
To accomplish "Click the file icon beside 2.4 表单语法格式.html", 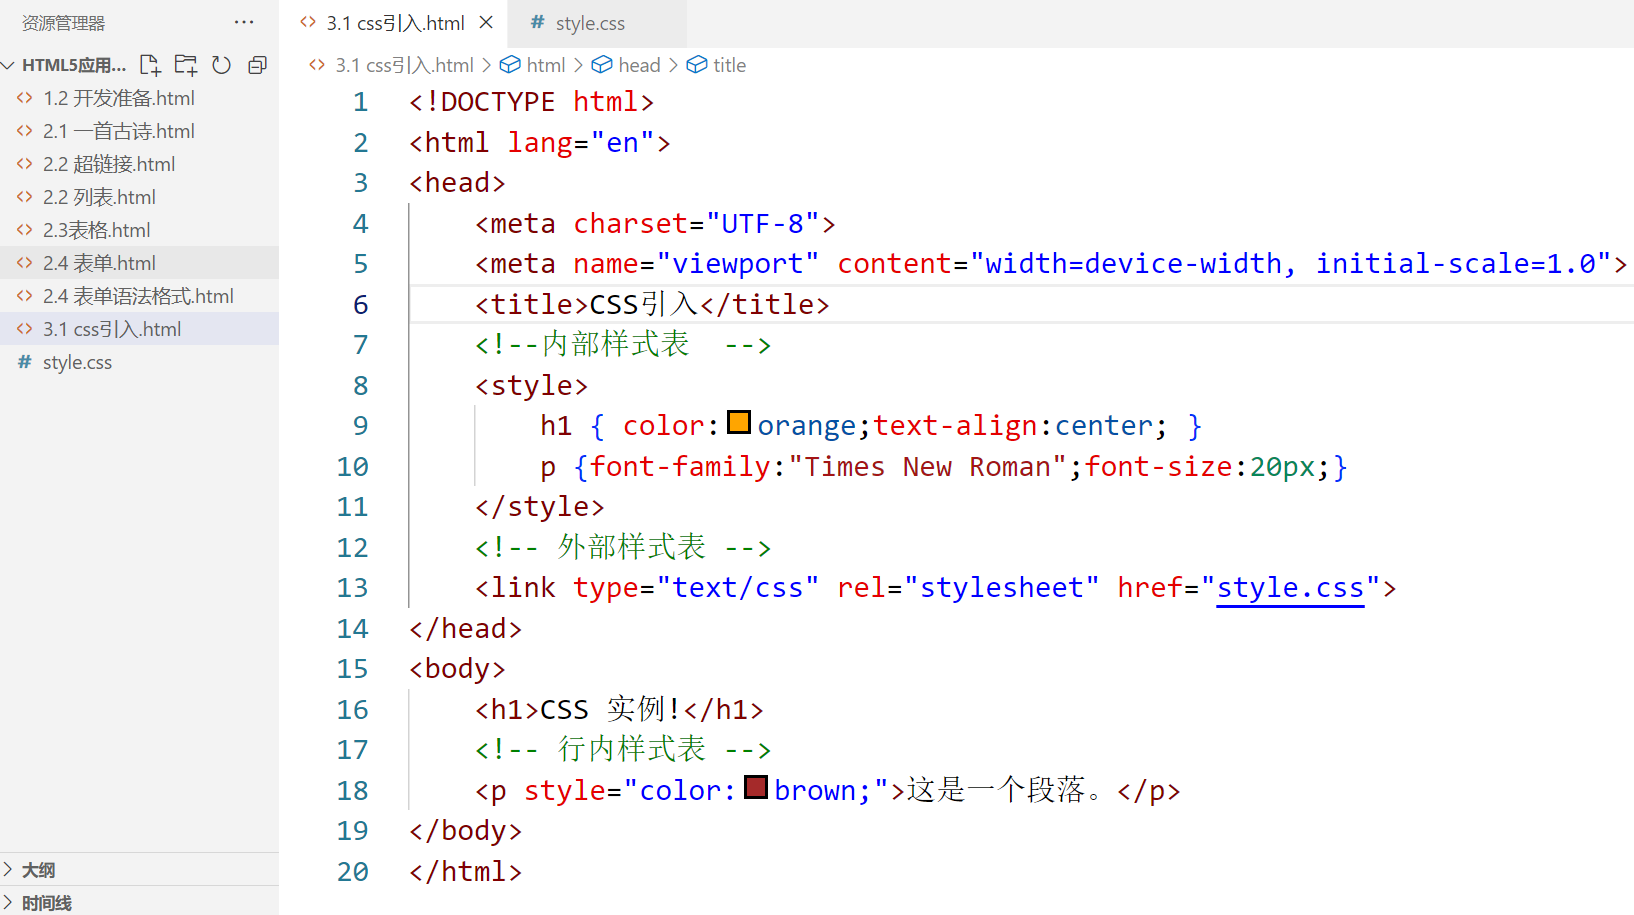I will [25, 296].
